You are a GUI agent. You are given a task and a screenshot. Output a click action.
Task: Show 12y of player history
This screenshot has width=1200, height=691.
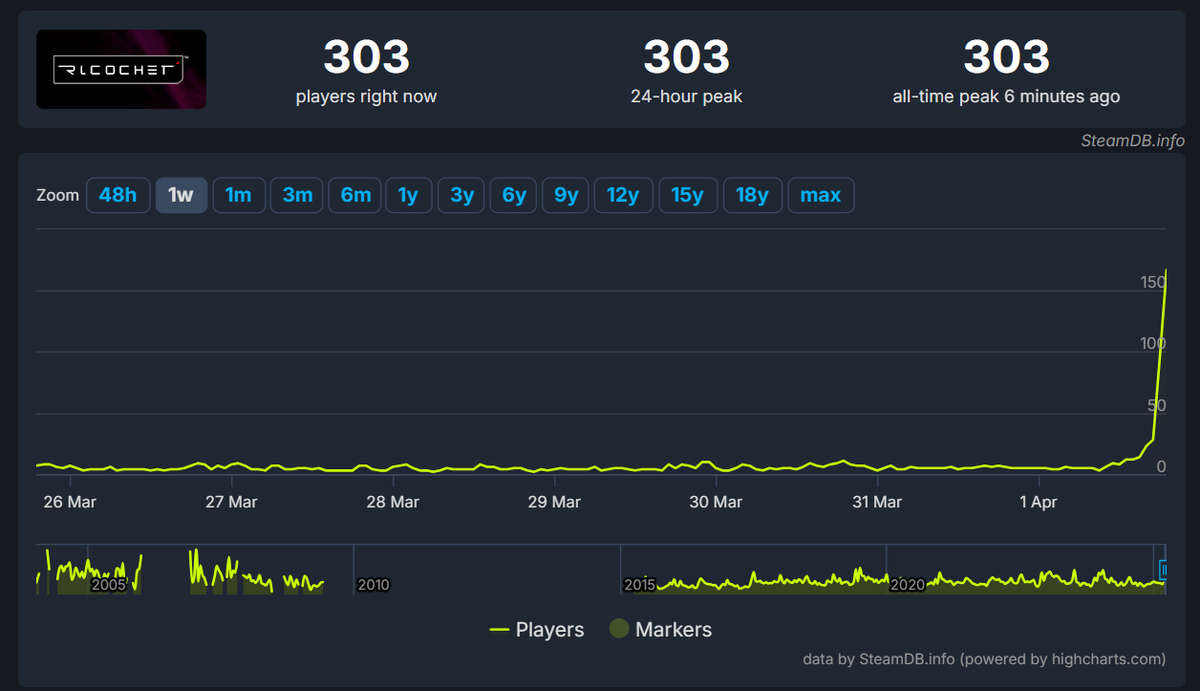623,195
